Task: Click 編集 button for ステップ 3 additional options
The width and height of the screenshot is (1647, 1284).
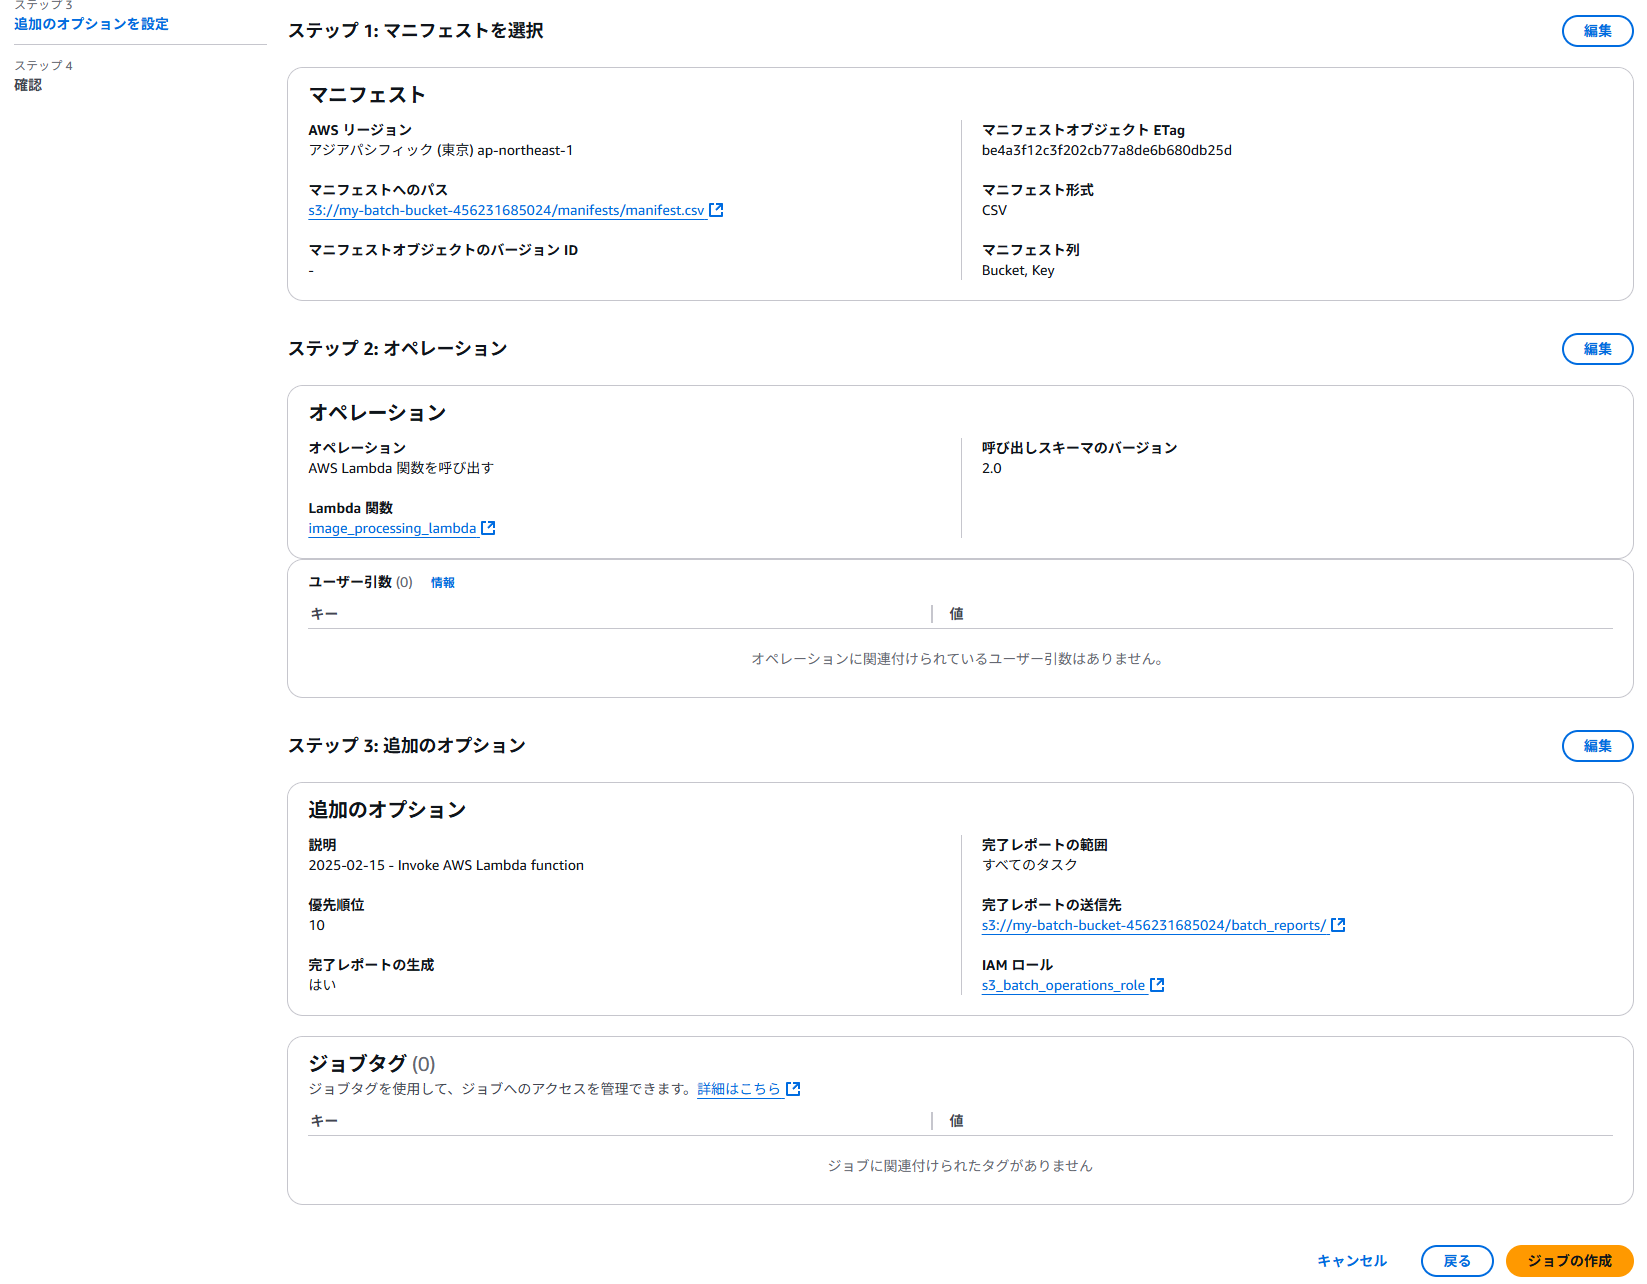Action: click(x=1597, y=746)
